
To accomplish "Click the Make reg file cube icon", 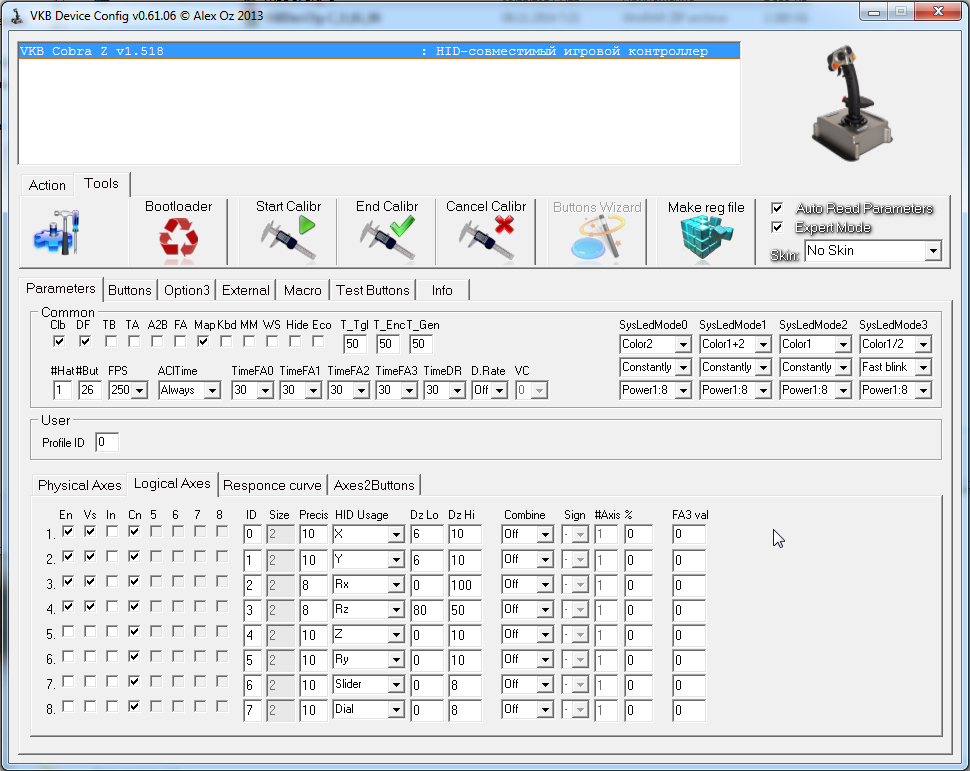I will pos(705,238).
